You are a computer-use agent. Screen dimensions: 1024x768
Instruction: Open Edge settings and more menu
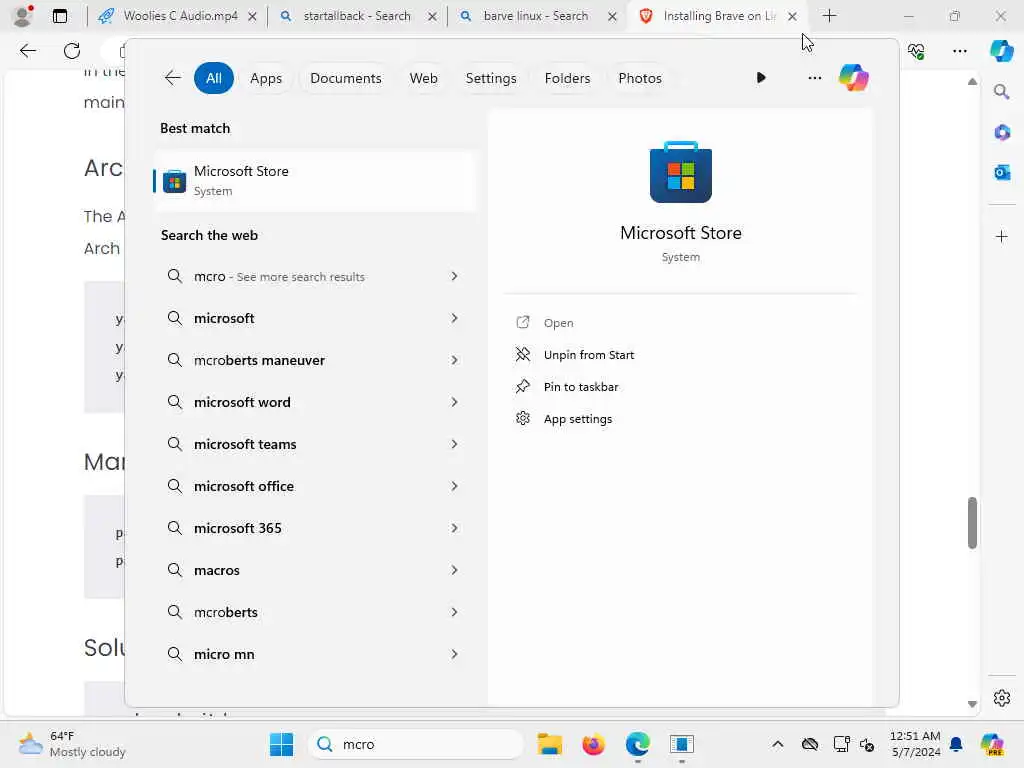[959, 51]
